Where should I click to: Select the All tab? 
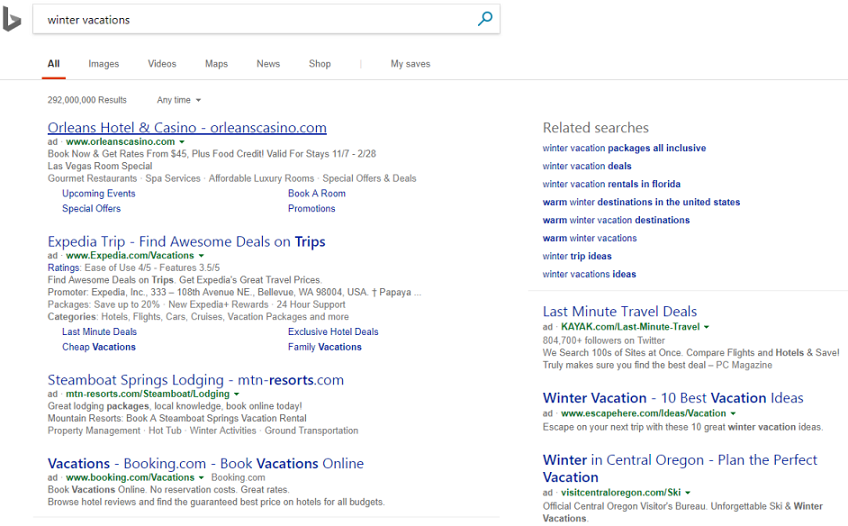click(54, 64)
